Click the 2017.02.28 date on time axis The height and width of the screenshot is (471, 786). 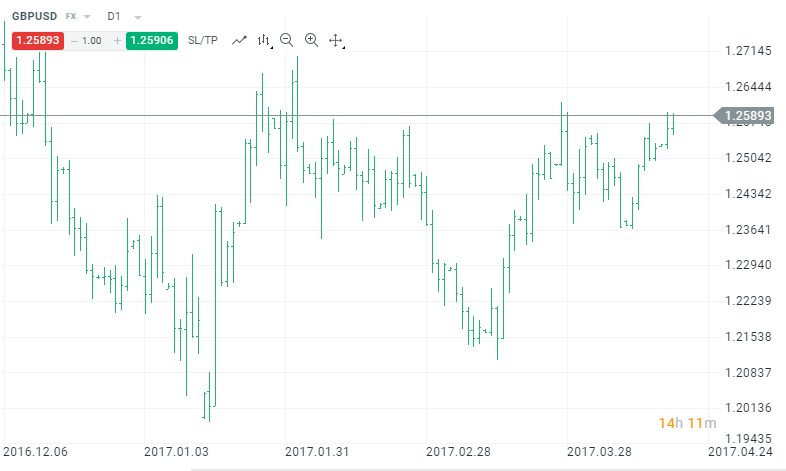coord(456,452)
